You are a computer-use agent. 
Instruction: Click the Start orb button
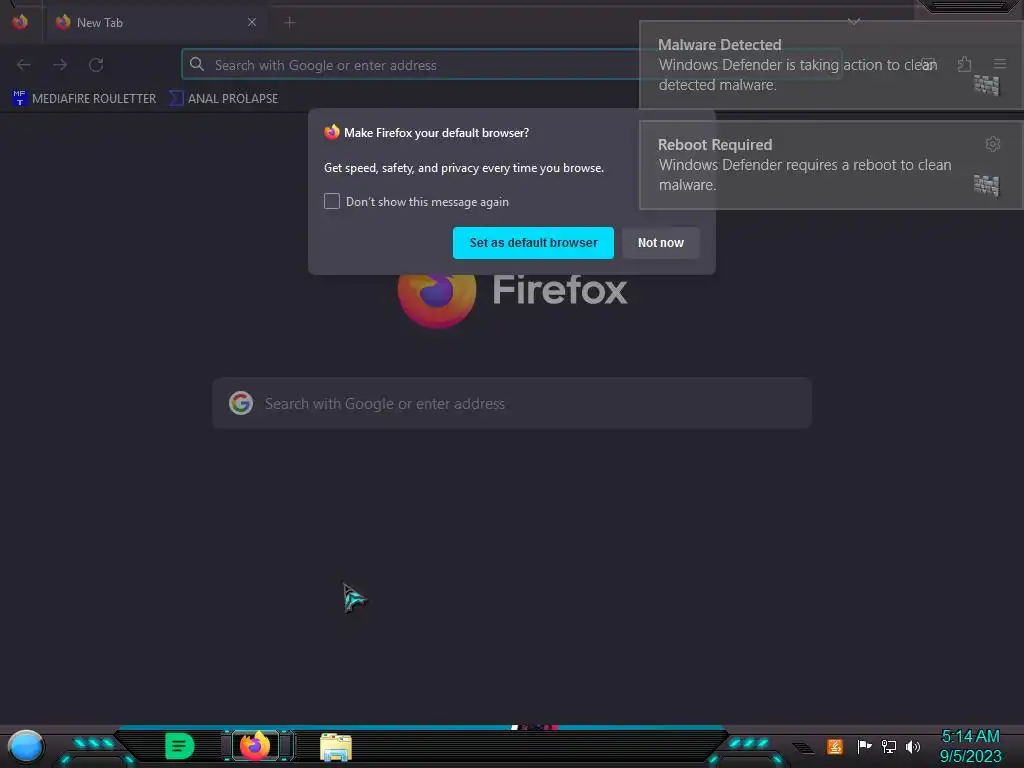click(25, 747)
